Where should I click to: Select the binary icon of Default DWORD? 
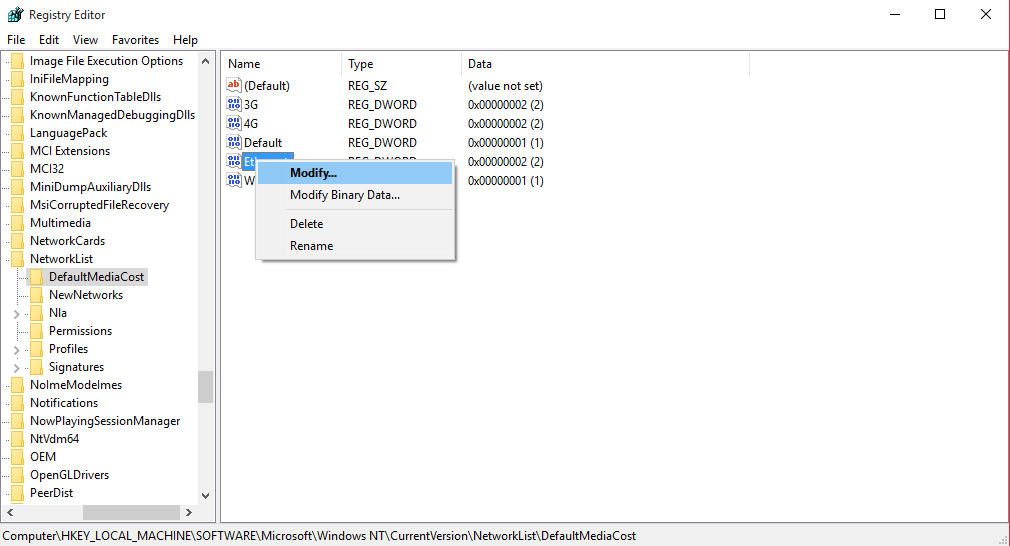[x=234, y=143]
